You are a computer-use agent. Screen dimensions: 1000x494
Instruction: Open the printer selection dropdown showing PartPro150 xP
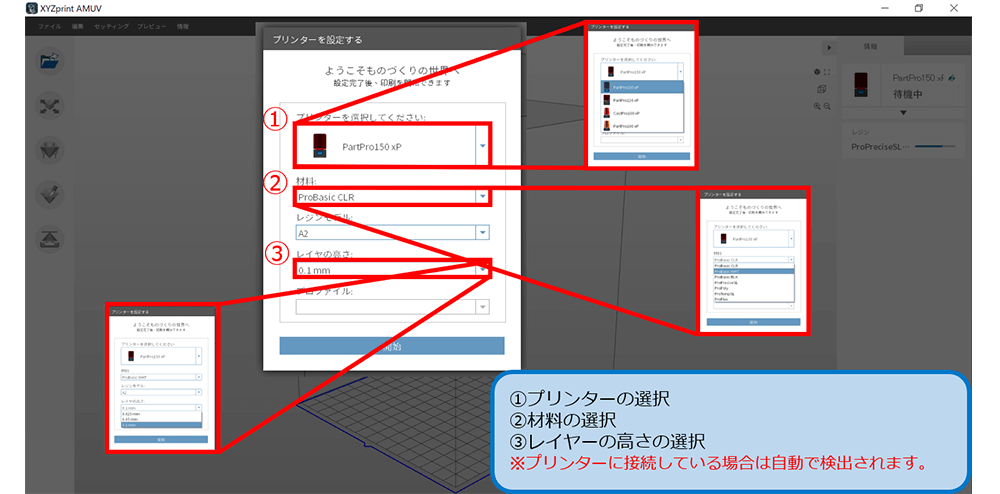pos(392,146)
